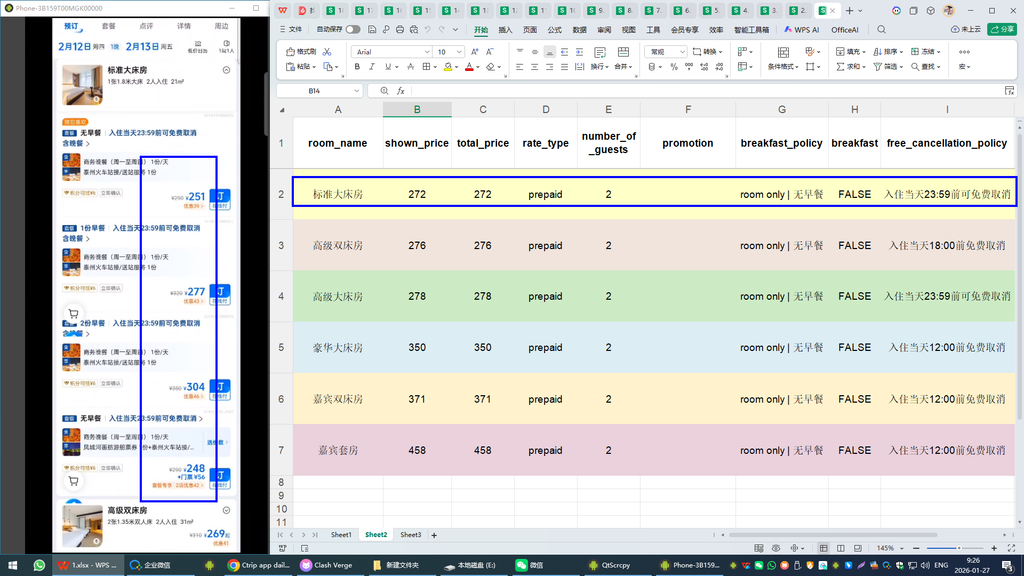Switch to Sheet3 tab
1024x576 pixels.
coord(410,535)
